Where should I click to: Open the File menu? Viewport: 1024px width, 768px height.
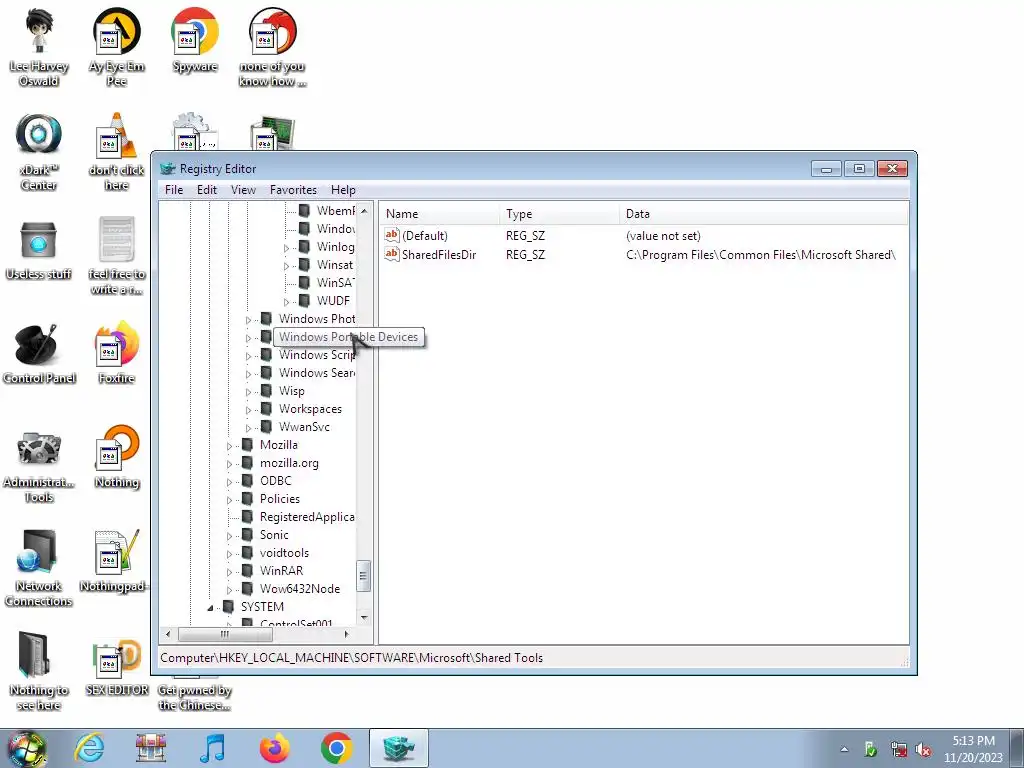(x=174, y=189)
